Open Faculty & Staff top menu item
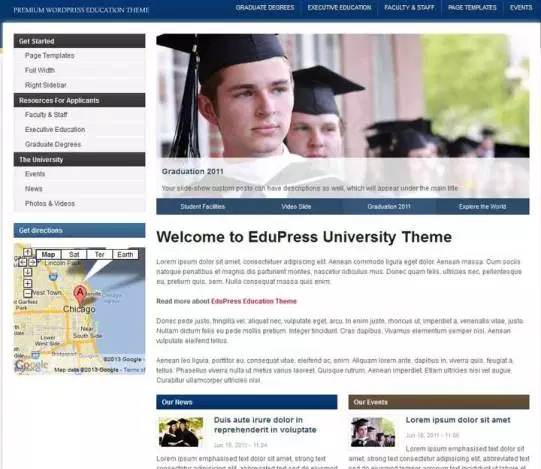This screenshot has width=541, height=469. pyautogui.click(x=409, y=8)
